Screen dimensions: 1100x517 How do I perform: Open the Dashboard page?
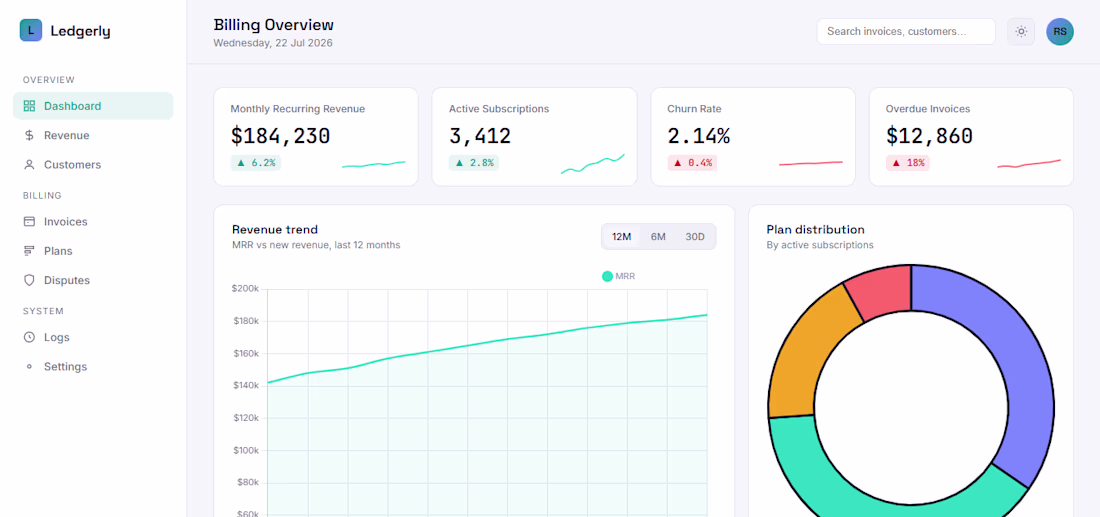[93, 106]
